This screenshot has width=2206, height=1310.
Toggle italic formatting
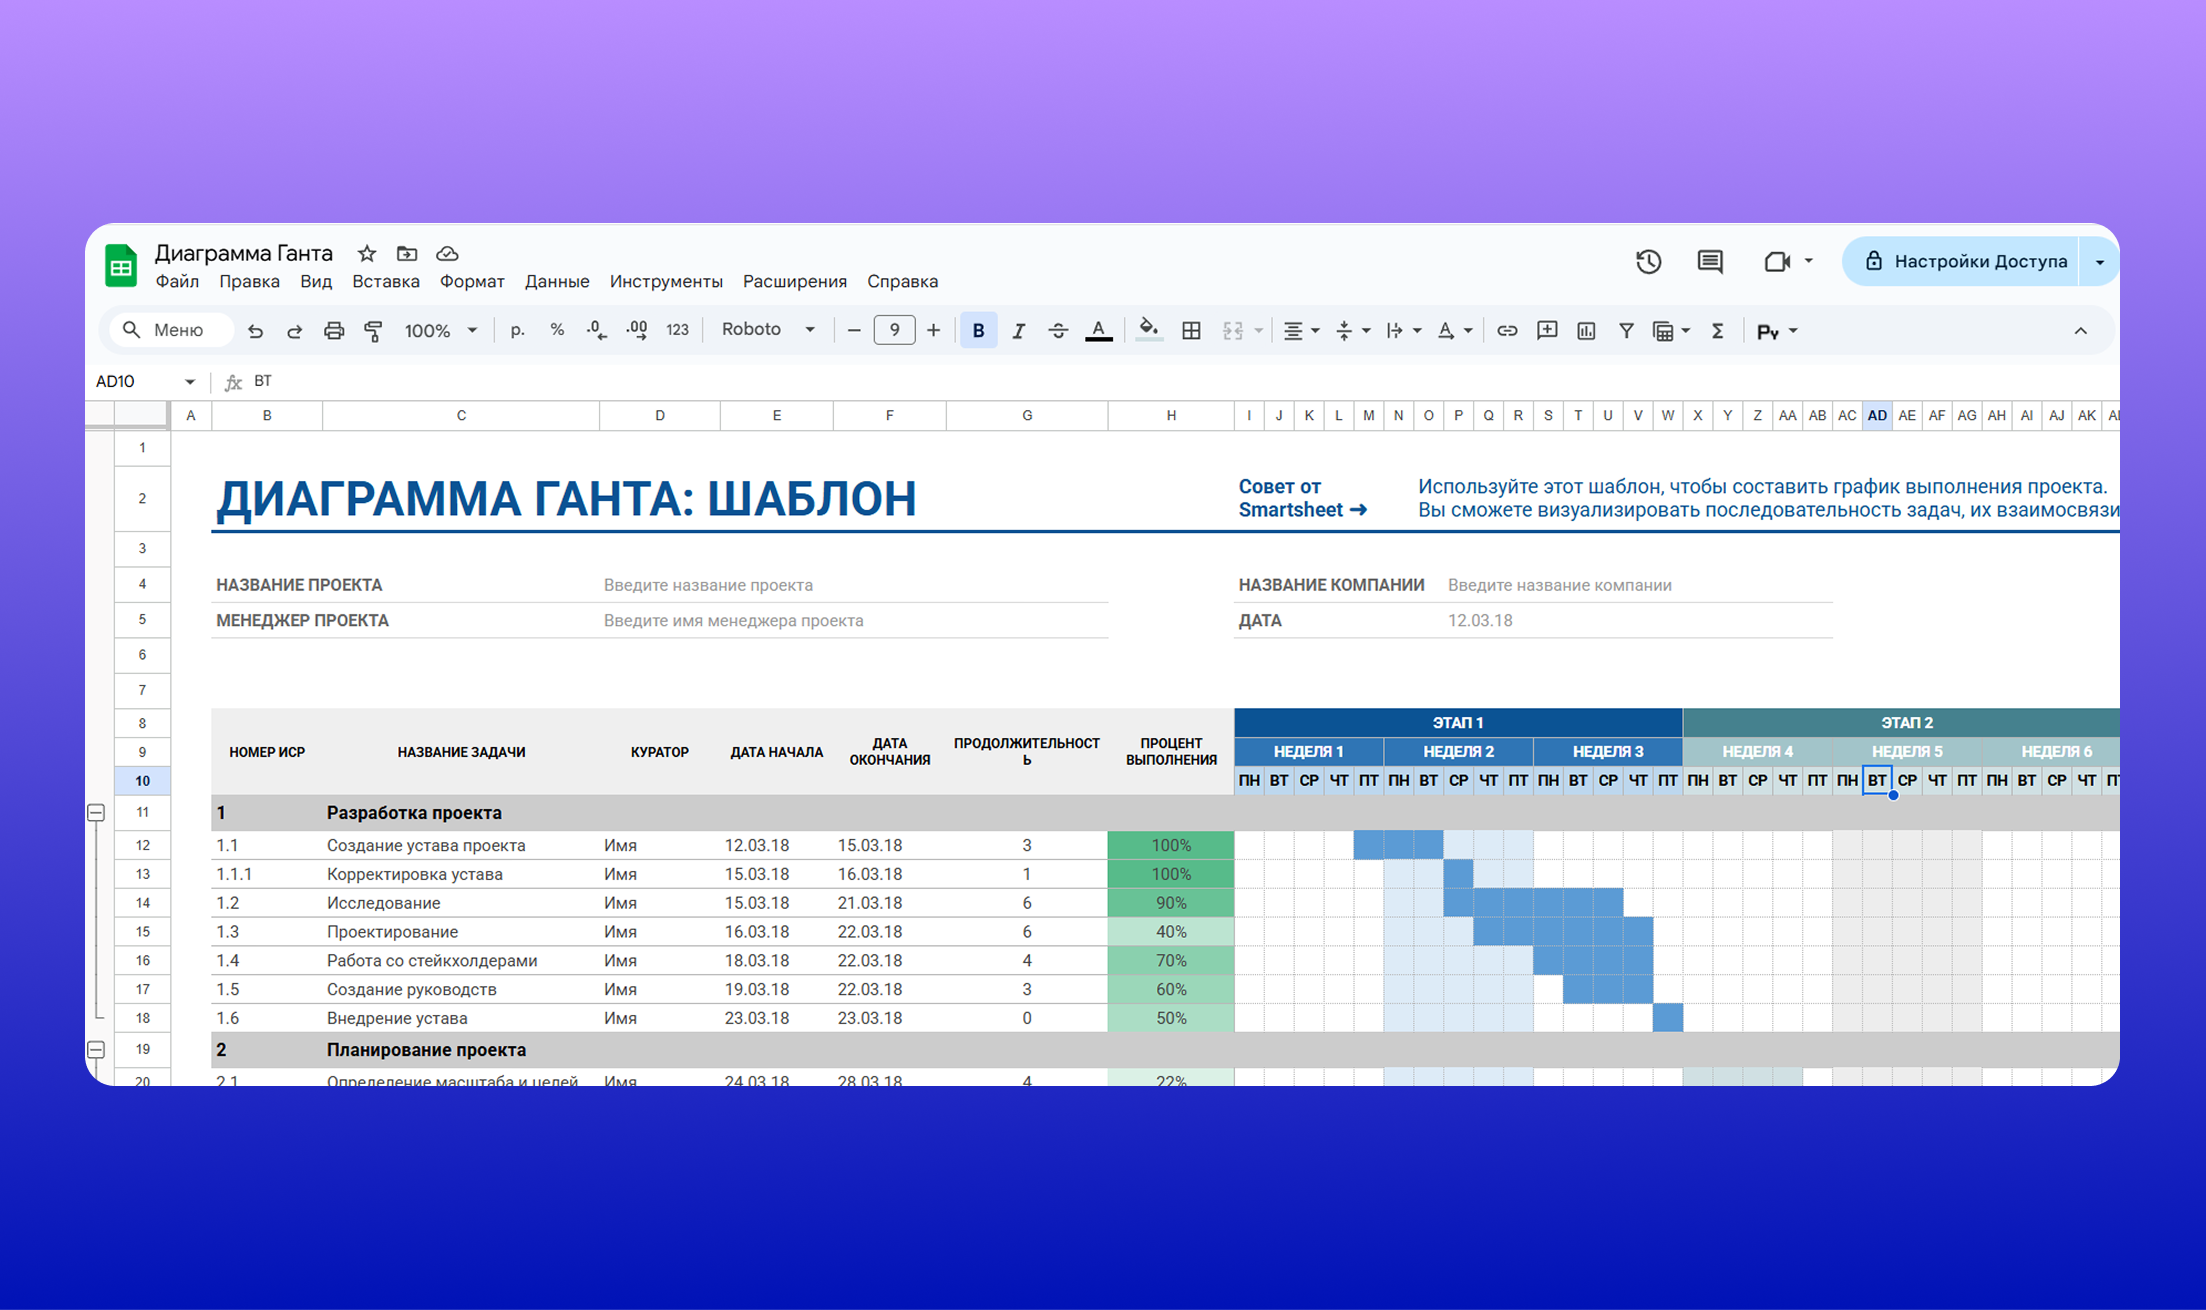1018,330
